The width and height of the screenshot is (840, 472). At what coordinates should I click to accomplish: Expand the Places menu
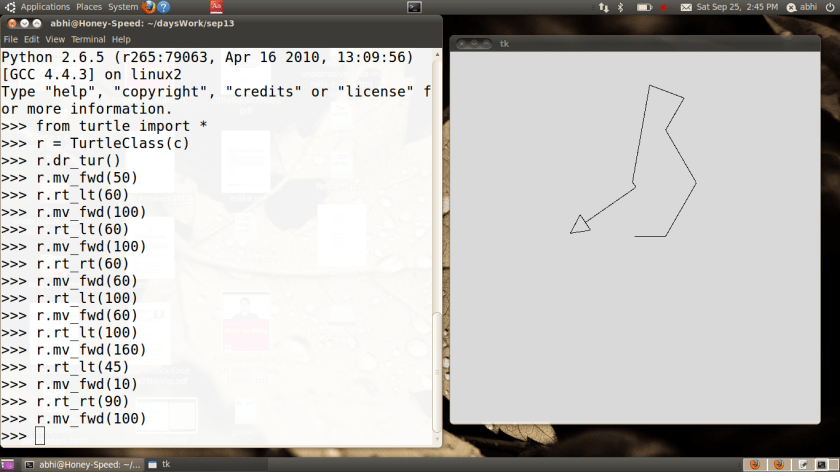click(89, 7)
